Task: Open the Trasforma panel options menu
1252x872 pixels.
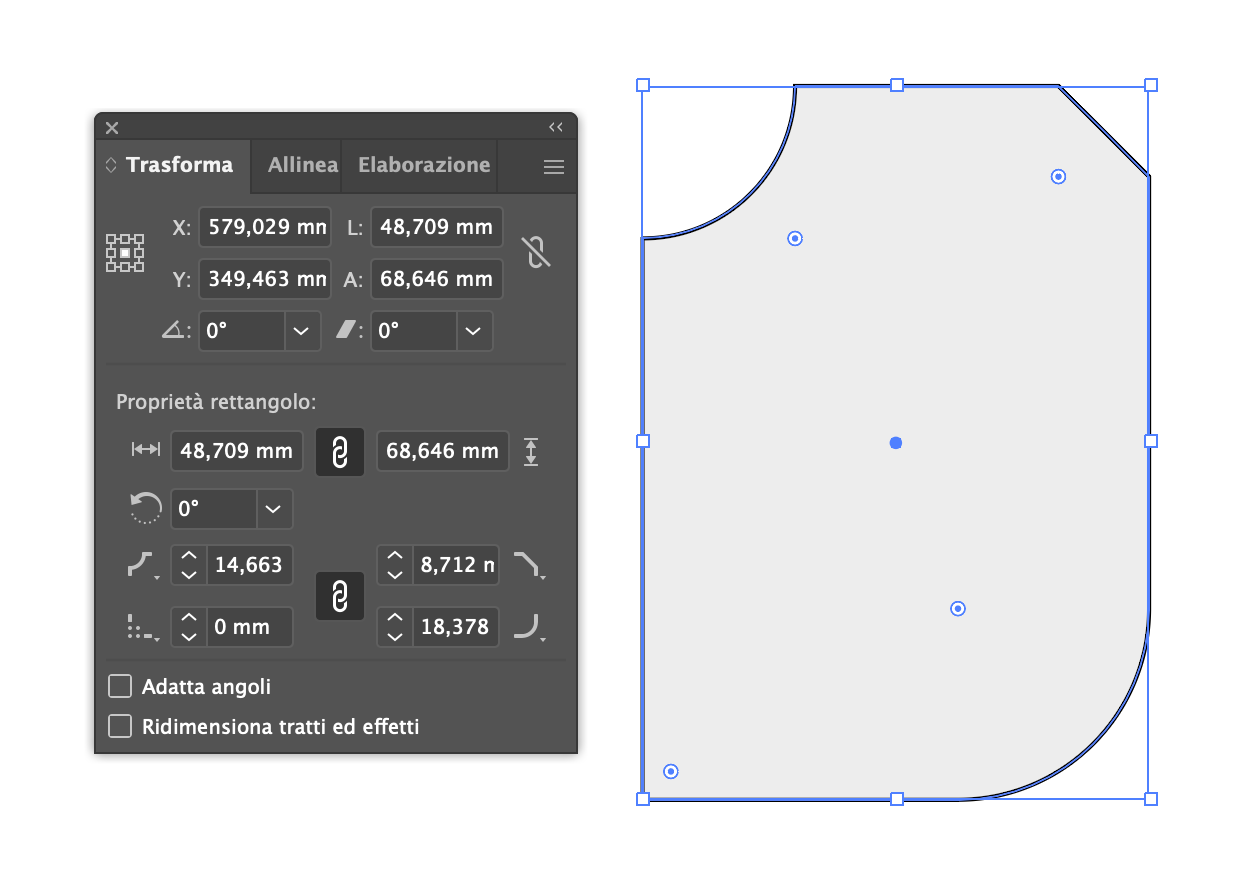Action: (x=554, y=167)
